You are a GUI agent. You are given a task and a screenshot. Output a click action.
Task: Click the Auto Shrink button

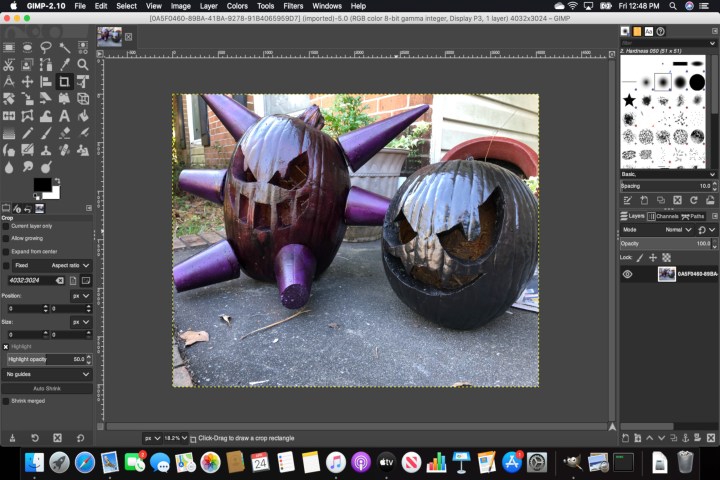tap(46, 387)
